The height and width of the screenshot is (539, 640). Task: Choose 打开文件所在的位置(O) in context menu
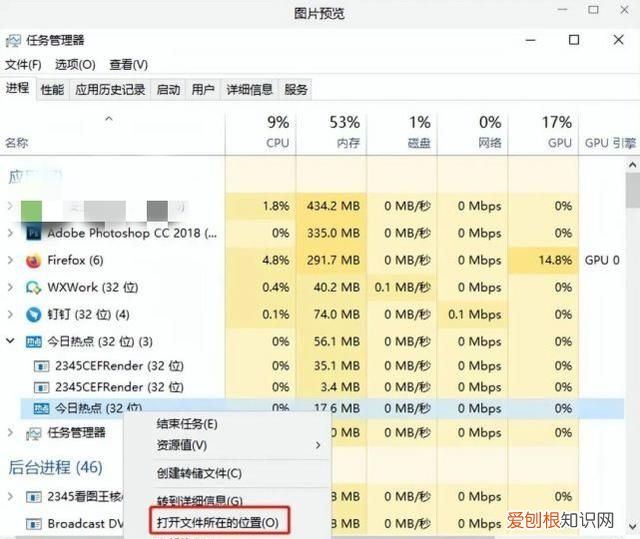pyautogui.click(x=218, y=523)
